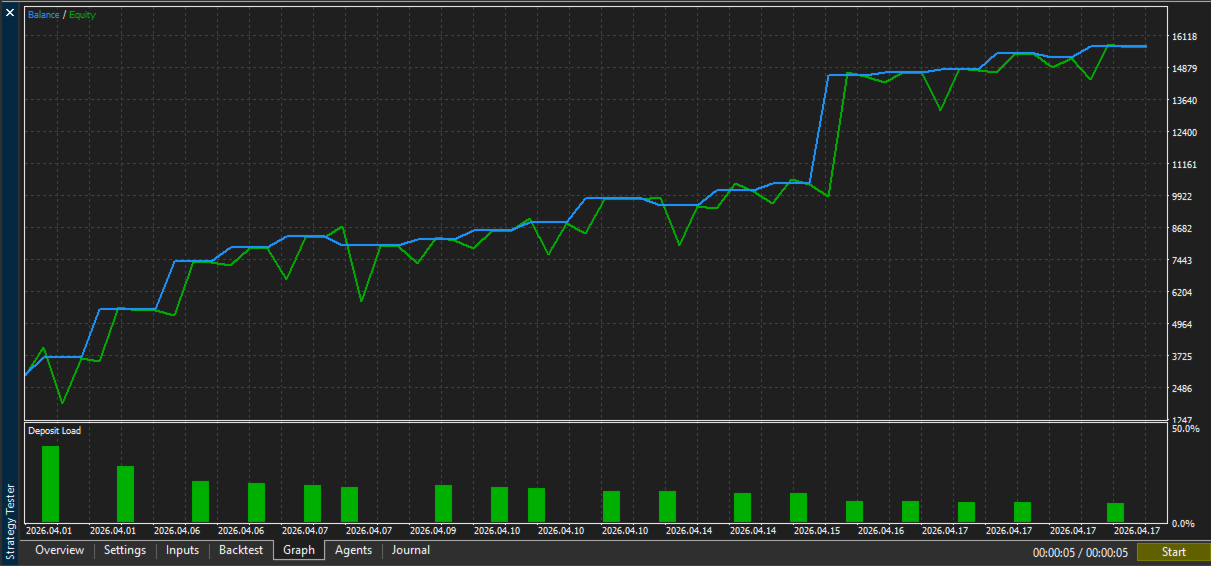Click the 6204 axis value
Viewport: 1211px width, 566px height.
click(1184, 293)
